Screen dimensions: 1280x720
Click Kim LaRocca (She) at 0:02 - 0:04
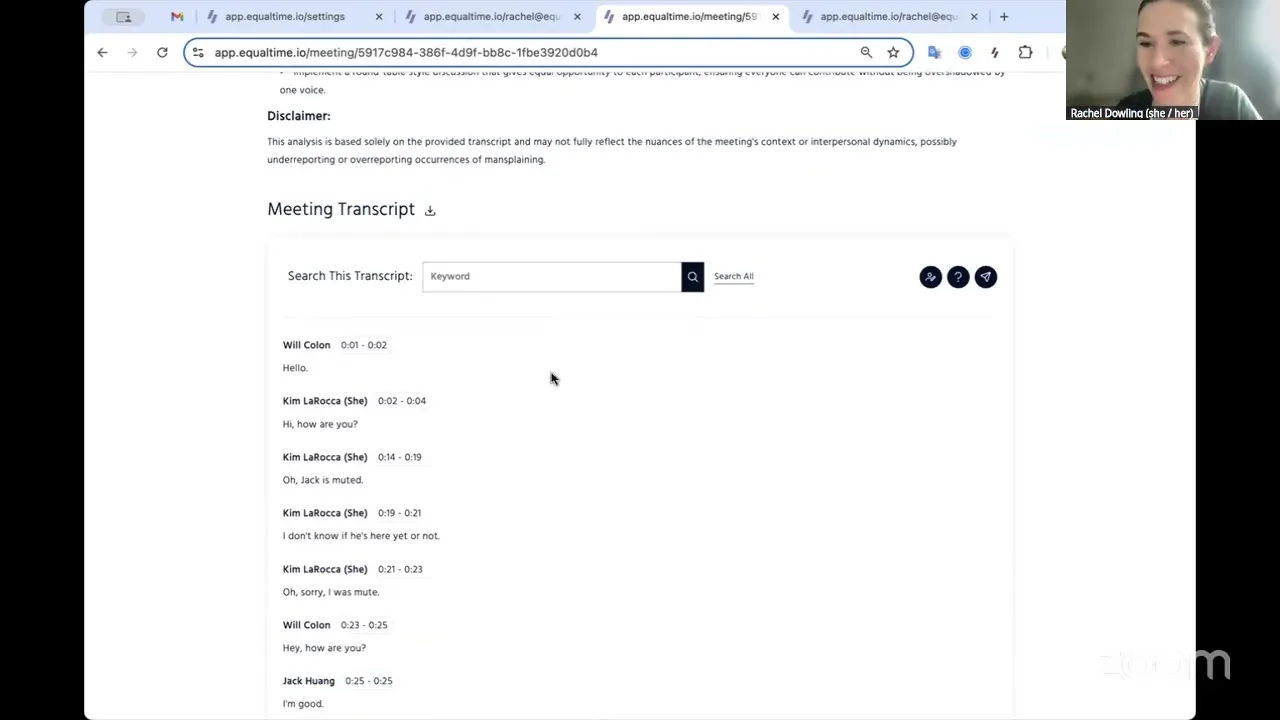coord(325,401)
